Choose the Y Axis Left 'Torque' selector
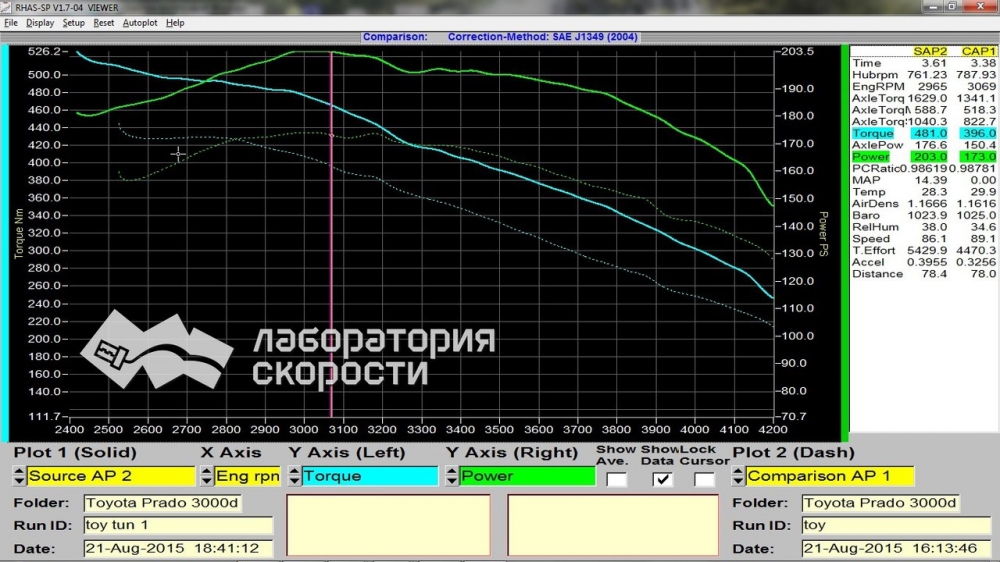 pos(369,477)
